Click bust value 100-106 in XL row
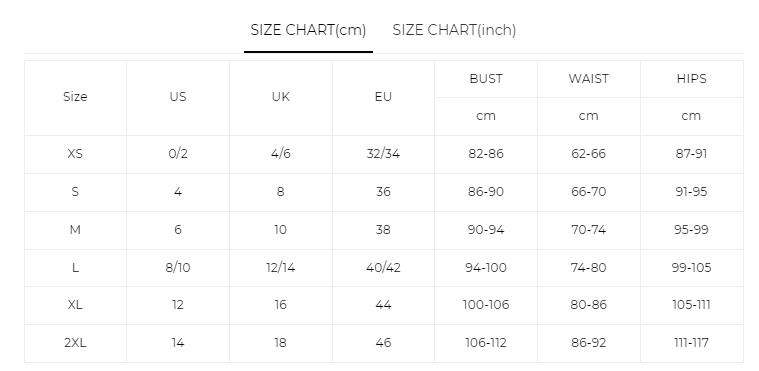The width and height of the screenshot is (759, 371). 486,305
